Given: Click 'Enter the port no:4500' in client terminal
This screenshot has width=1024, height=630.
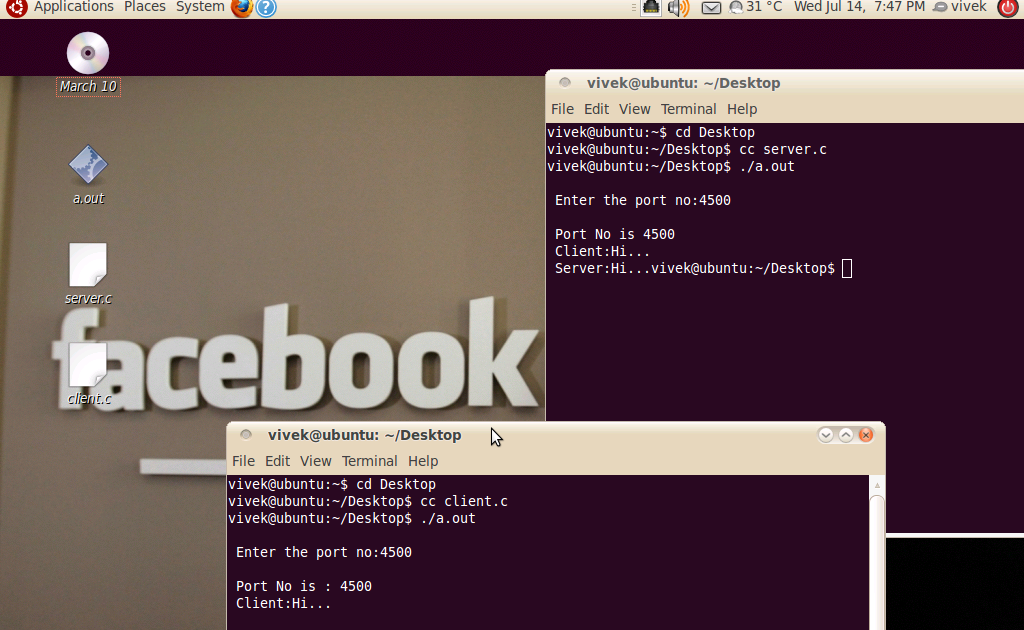Looking at the screenshot, I should [x=324, y=552].
